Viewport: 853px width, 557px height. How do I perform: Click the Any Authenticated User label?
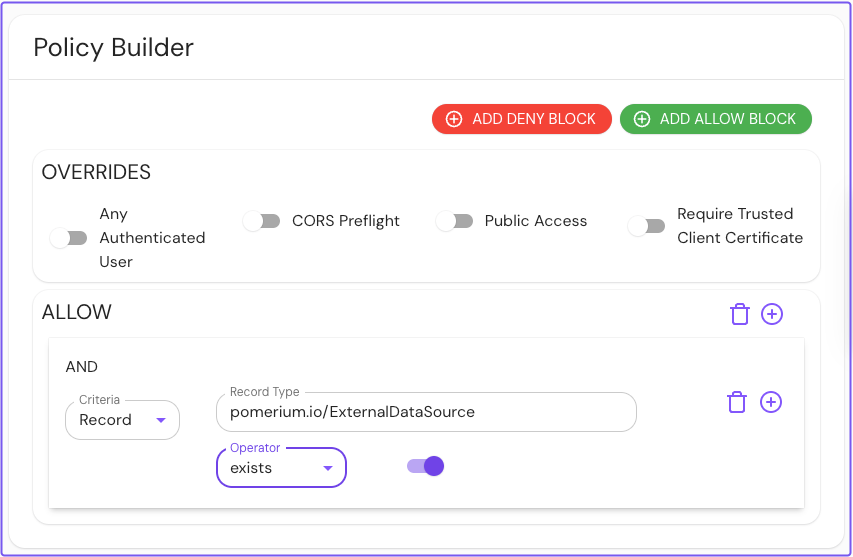pos(152,238)
